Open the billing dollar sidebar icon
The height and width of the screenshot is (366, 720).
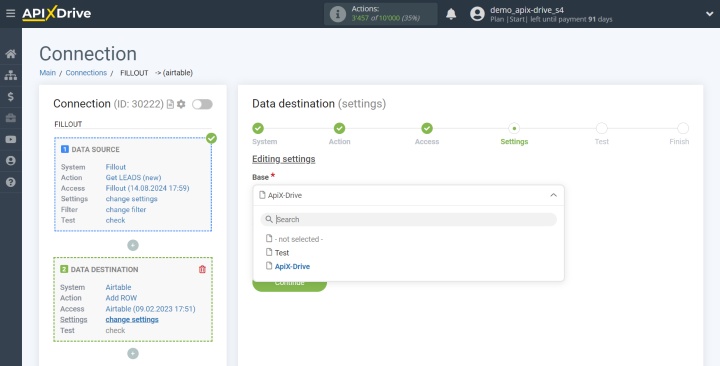[x=11, y=96]
